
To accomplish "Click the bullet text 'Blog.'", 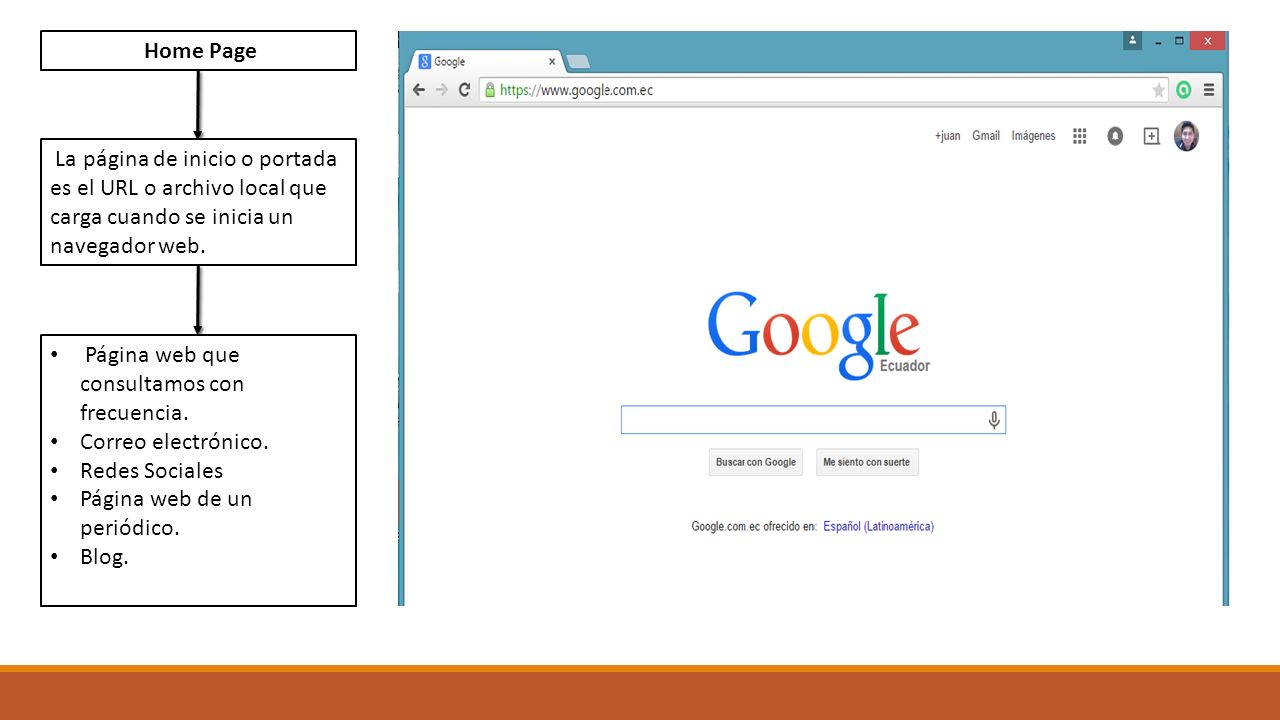I will (x=104, y=557).
